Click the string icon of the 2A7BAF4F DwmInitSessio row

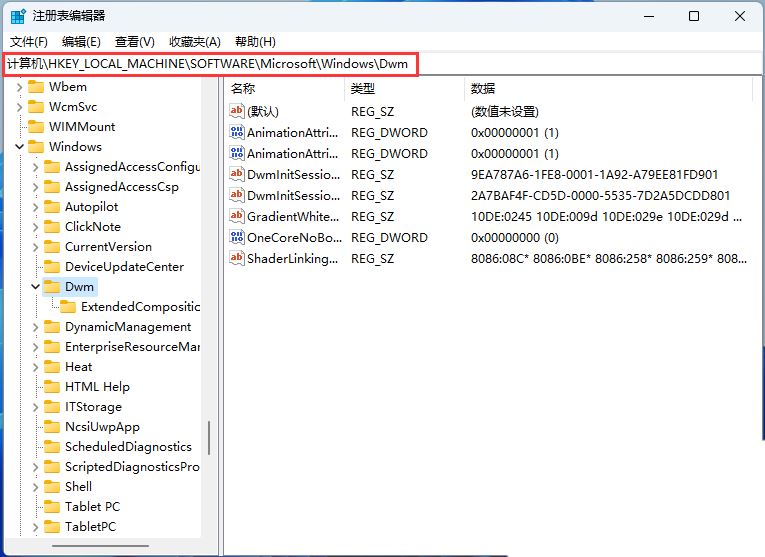pyautogui.click(x=237, y=195)
